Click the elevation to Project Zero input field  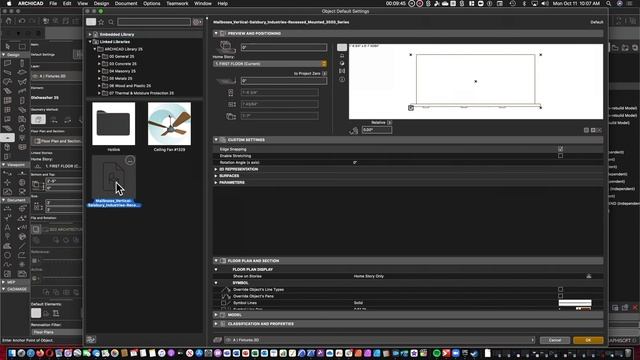point(284,81)
